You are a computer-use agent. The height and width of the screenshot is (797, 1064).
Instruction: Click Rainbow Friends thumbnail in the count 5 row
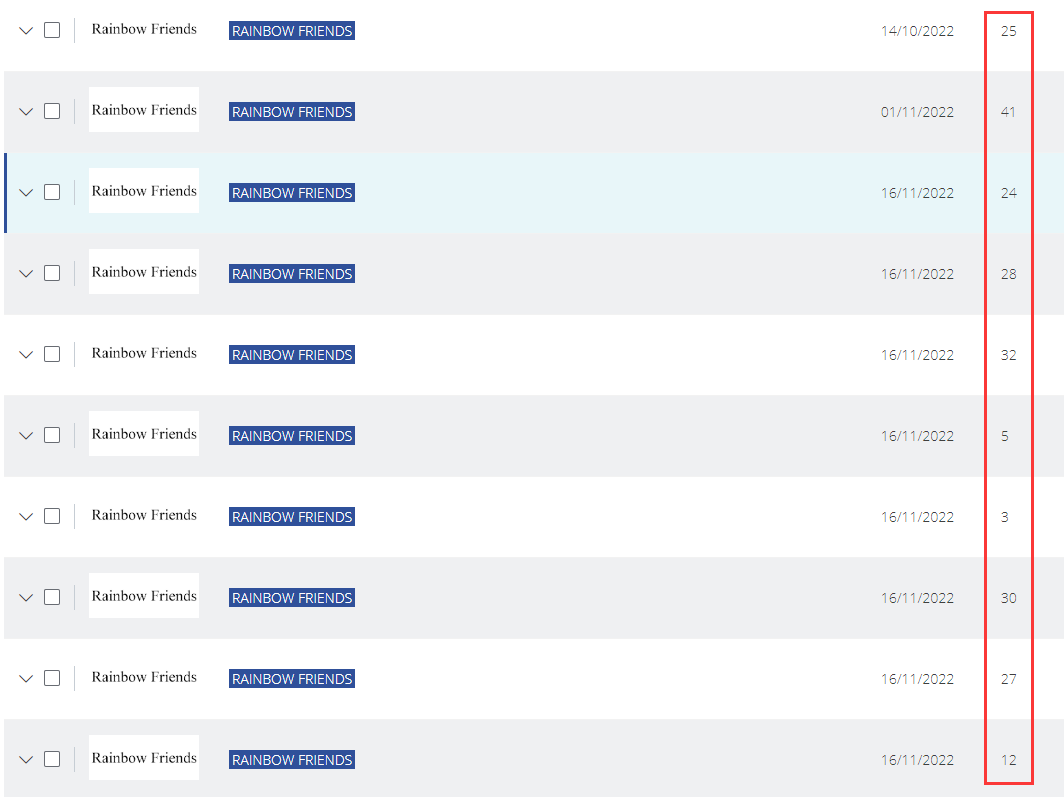click(144, 433)
